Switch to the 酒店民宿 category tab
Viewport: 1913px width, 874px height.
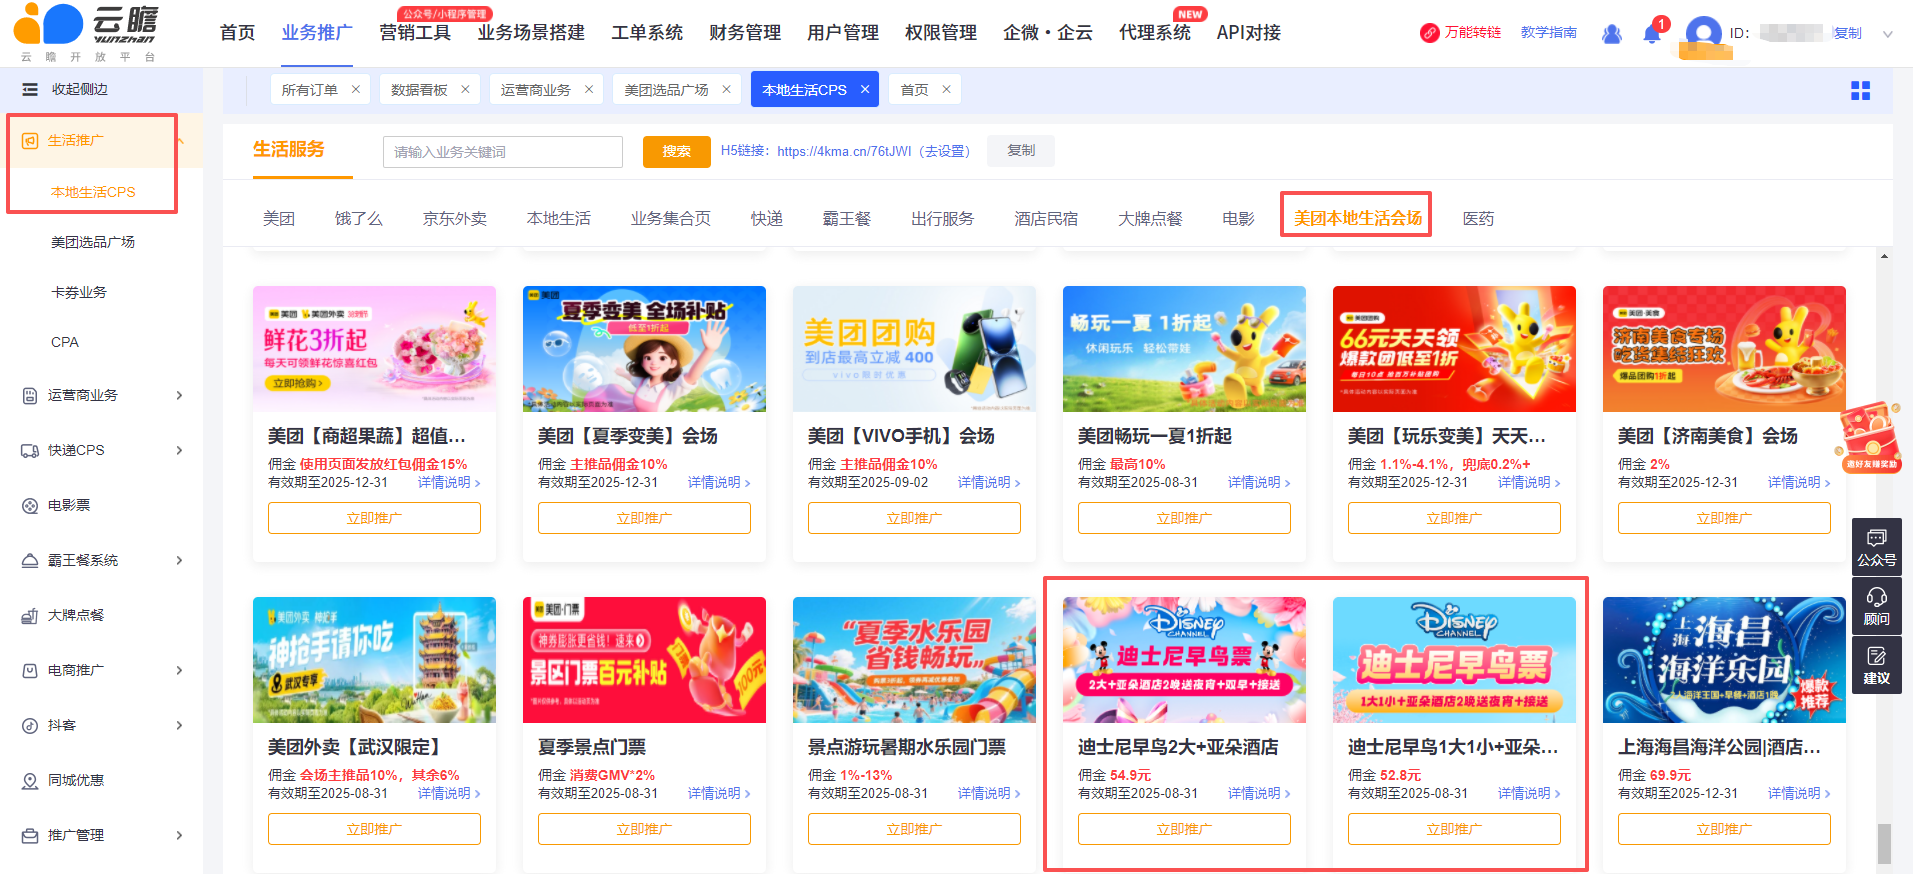coord(1046,218)
